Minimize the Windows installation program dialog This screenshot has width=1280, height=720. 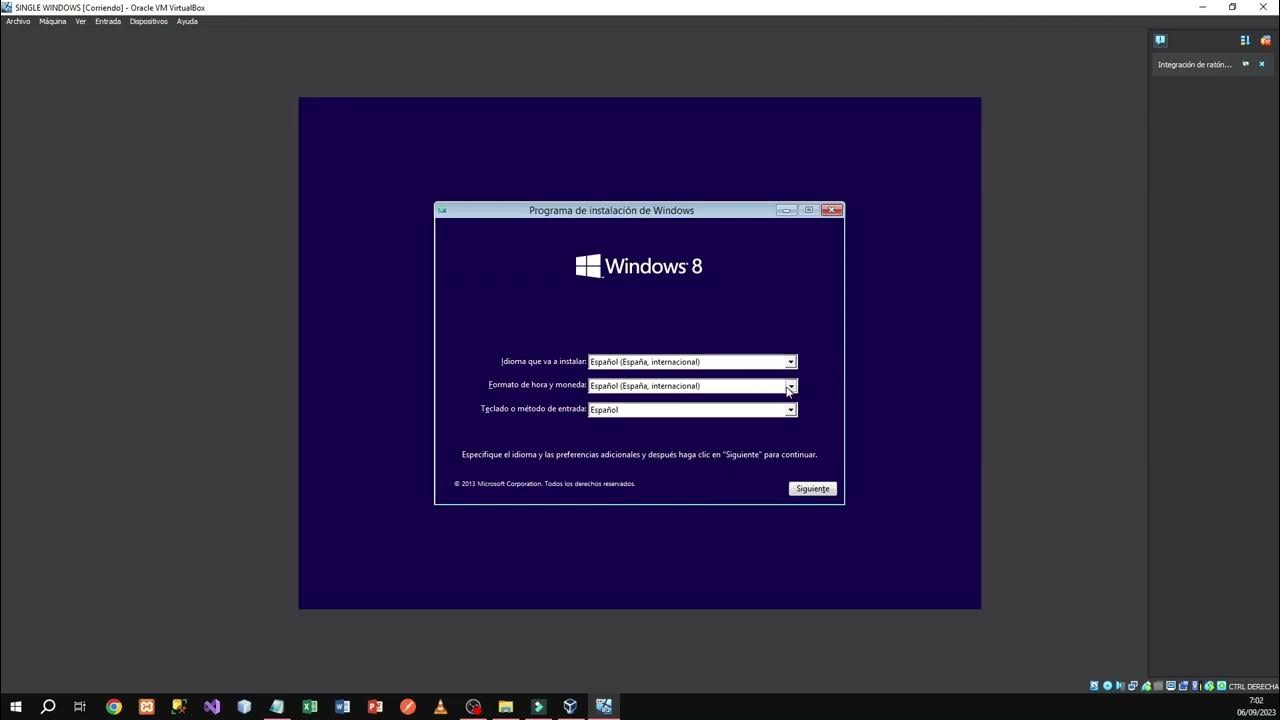pos(787,210)
